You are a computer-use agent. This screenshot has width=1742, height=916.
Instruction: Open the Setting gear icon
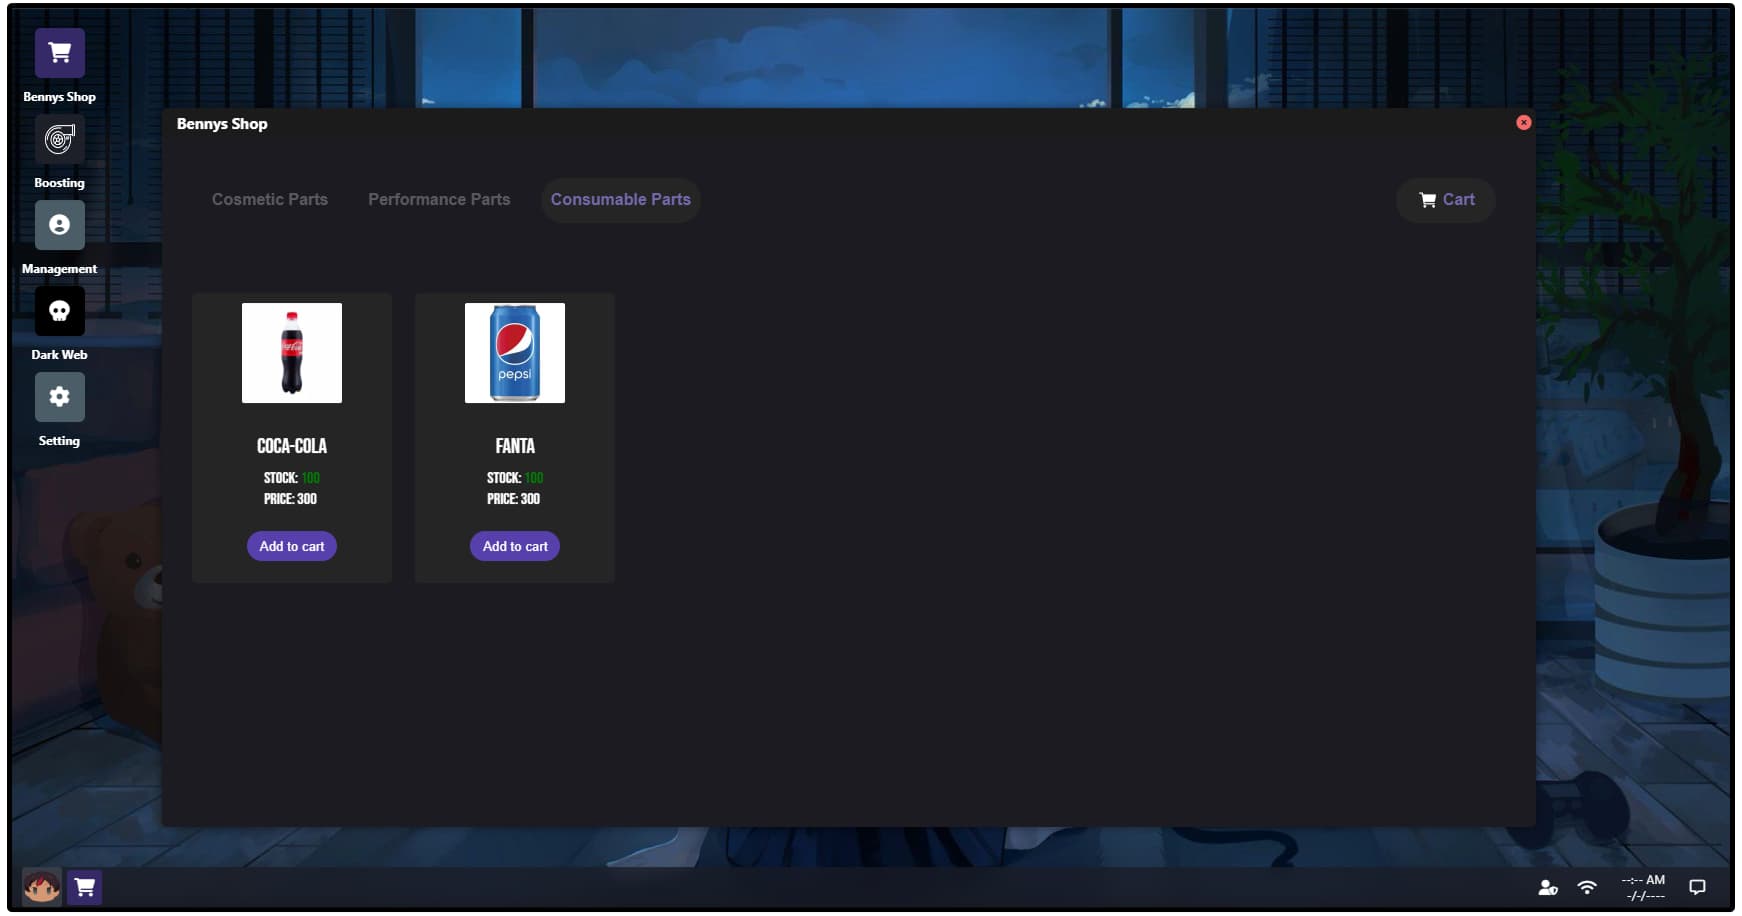point(60,397)
